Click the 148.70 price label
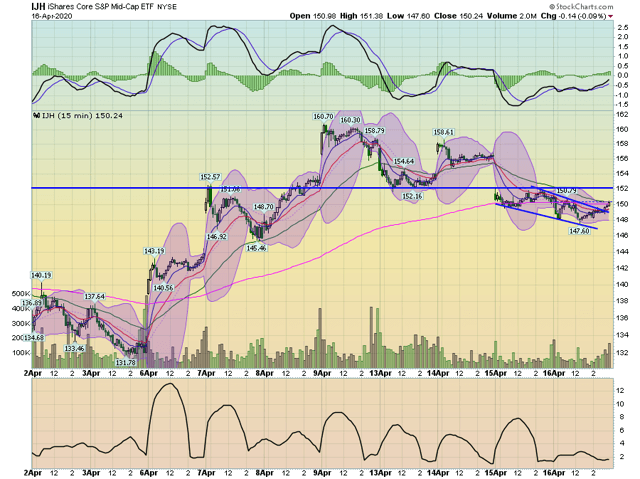The height and width of the screenshot is (479, 640). coord(263,207)
